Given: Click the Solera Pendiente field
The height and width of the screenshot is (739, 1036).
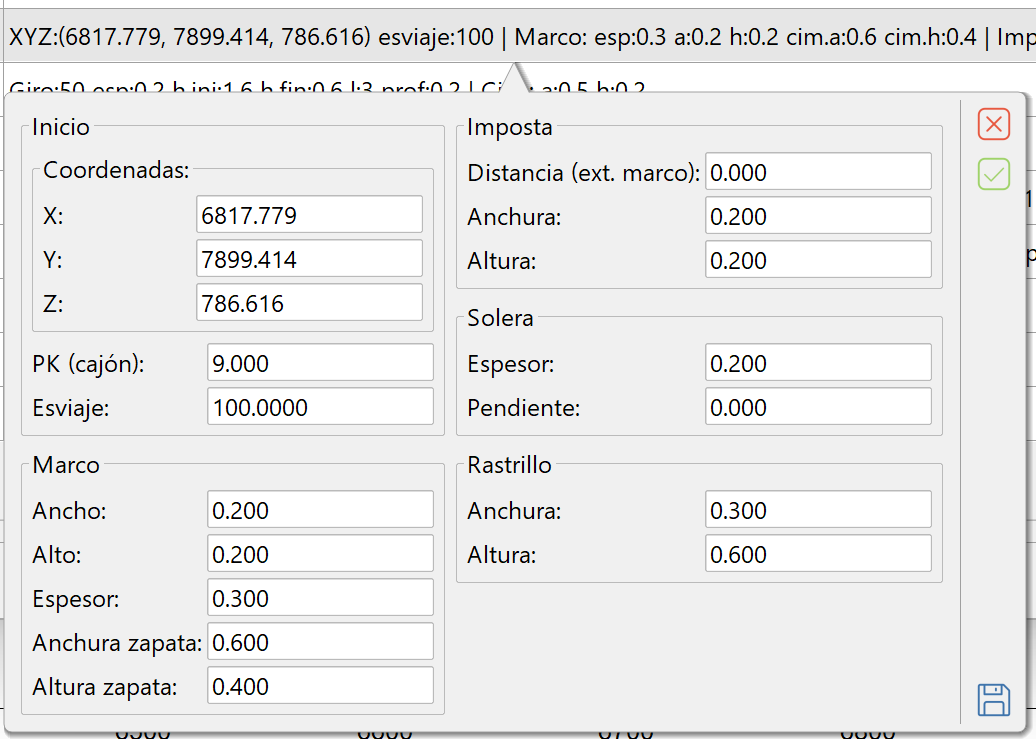Looking at the screenshot, I should (x=818, y=407).
